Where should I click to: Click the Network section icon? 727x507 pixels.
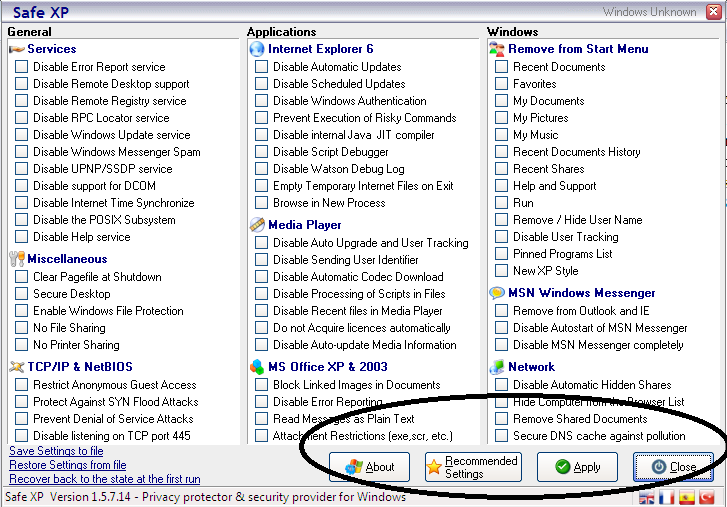tap(497, 367)
